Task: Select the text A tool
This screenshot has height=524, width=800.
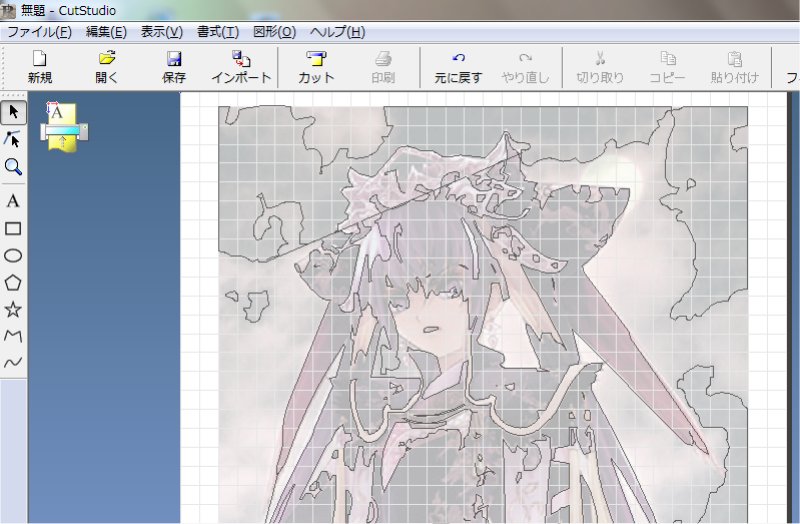Action: 13,201
